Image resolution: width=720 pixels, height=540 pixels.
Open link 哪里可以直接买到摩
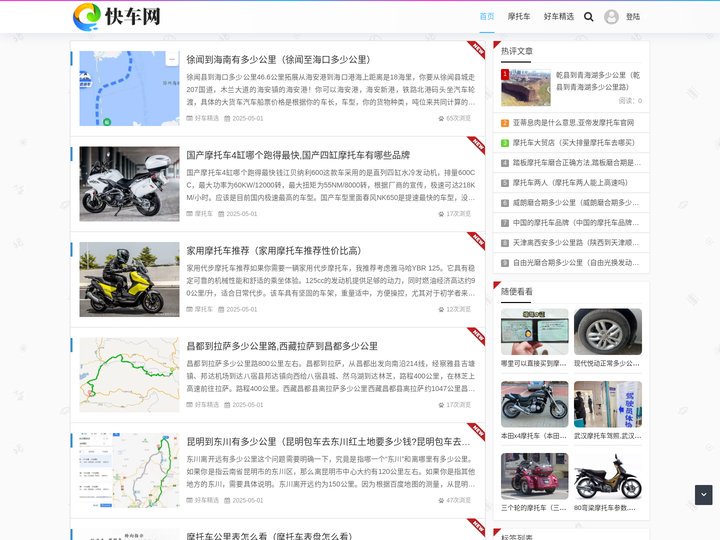(534, 364)
